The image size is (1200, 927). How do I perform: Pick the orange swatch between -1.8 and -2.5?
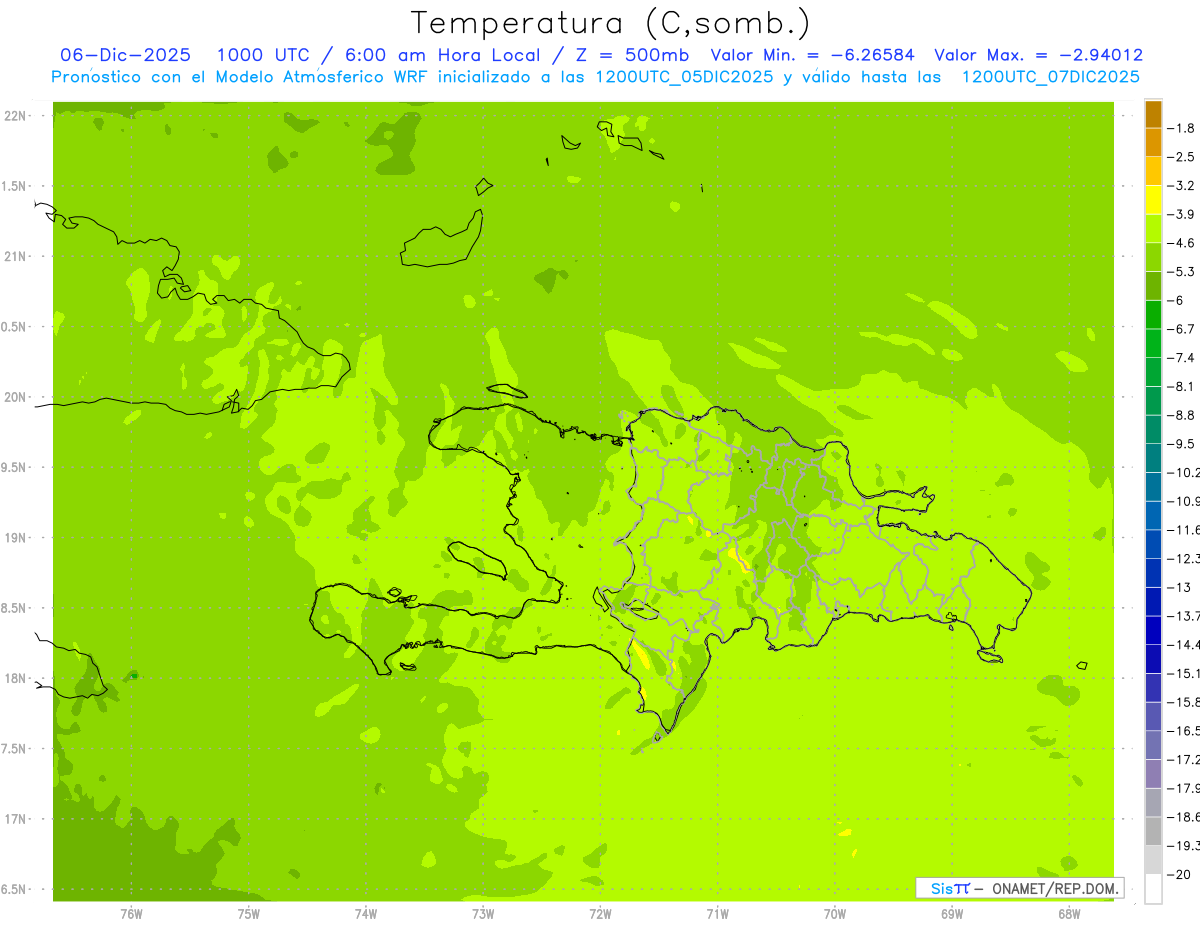1153,143
